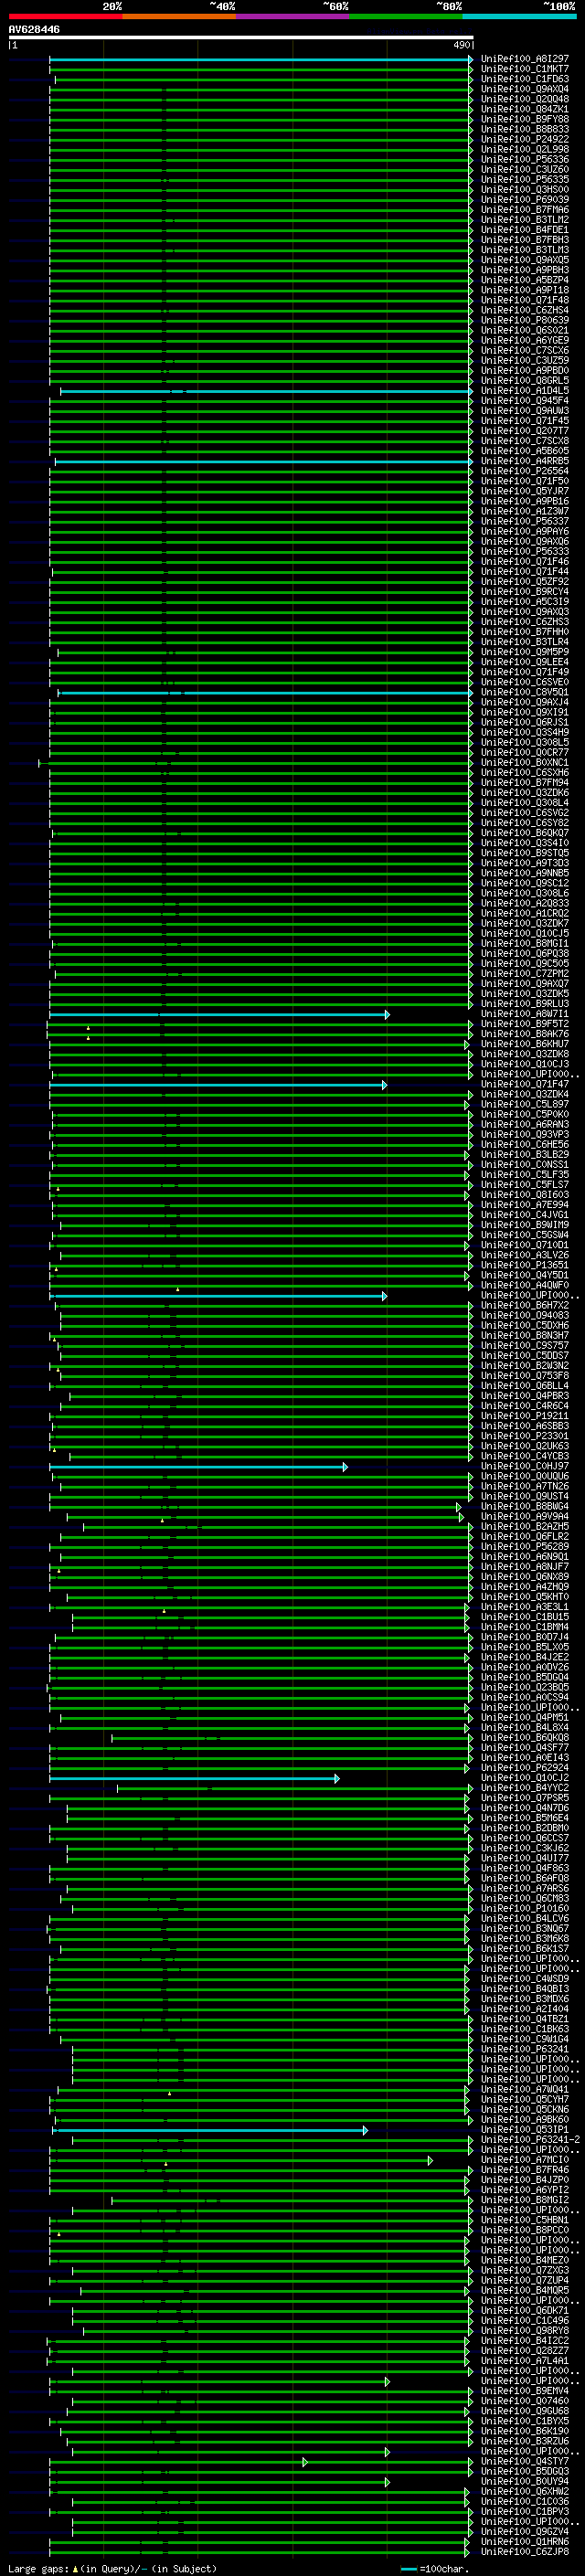Select the UniRef100_Q98RY8 entry
Screen dimensions: 585x2576
(524, 2330)
